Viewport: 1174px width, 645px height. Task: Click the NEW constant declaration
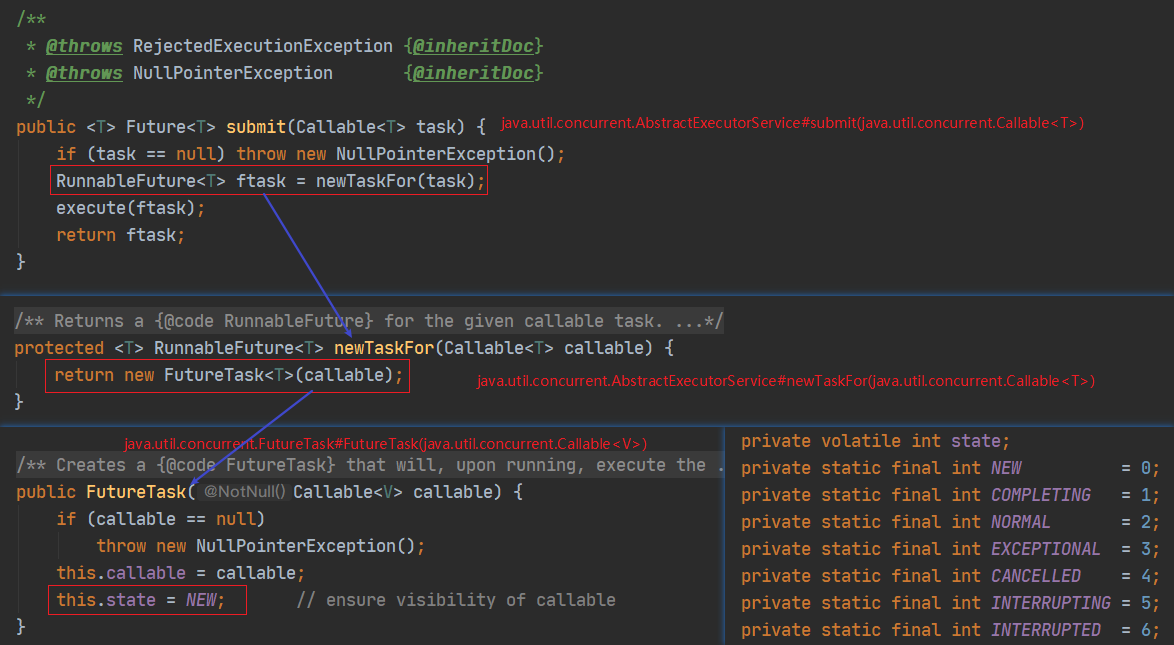coord(950,468)
